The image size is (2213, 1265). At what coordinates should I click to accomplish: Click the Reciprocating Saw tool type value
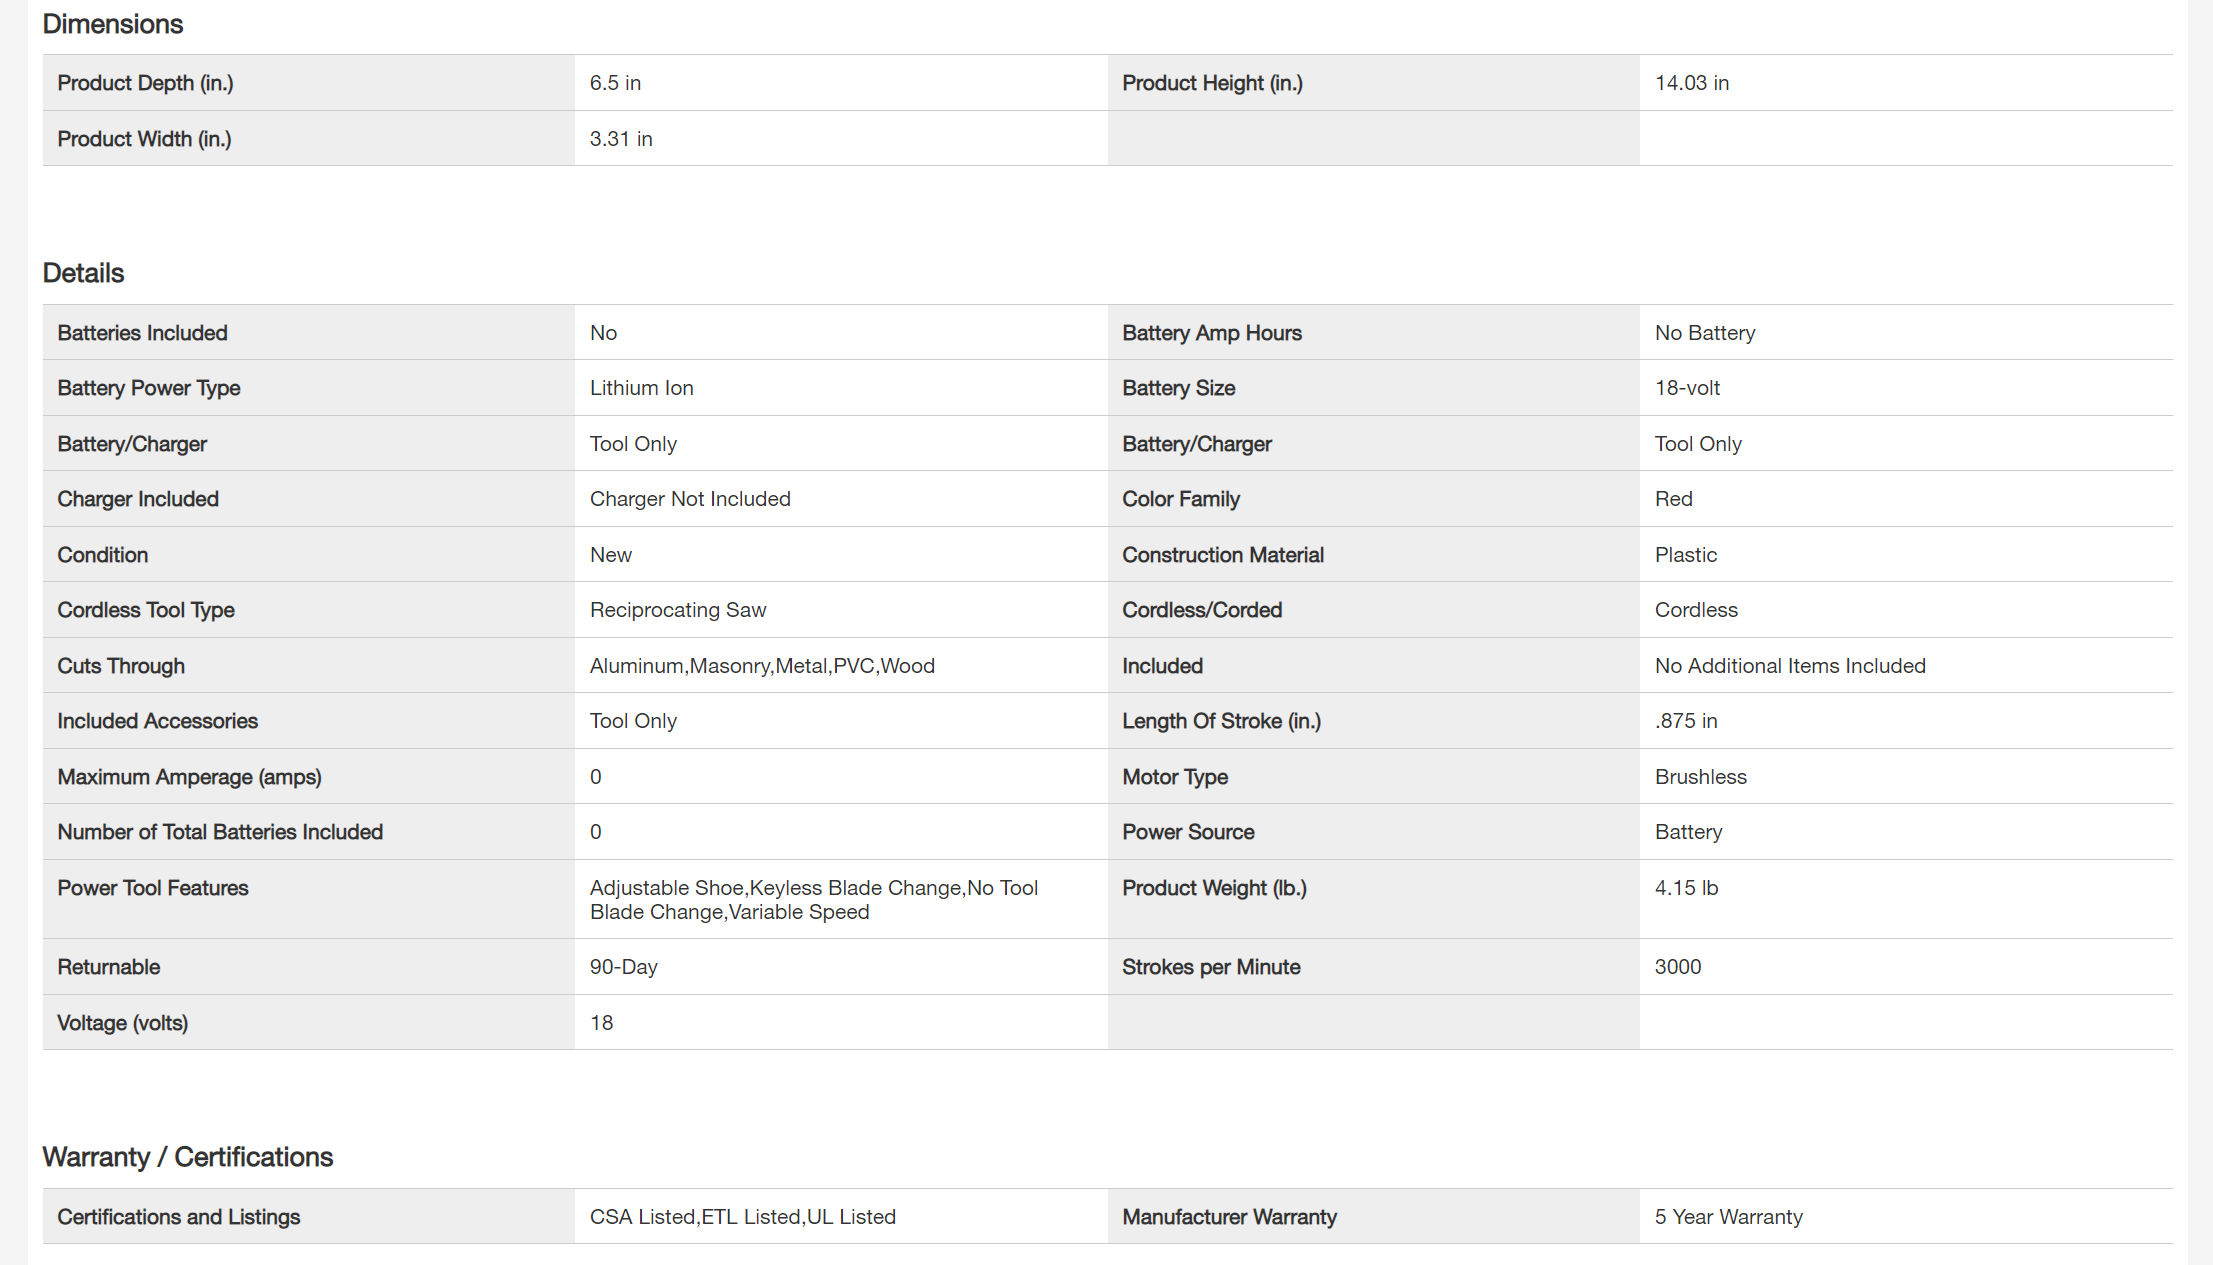(x=678, y=610)
